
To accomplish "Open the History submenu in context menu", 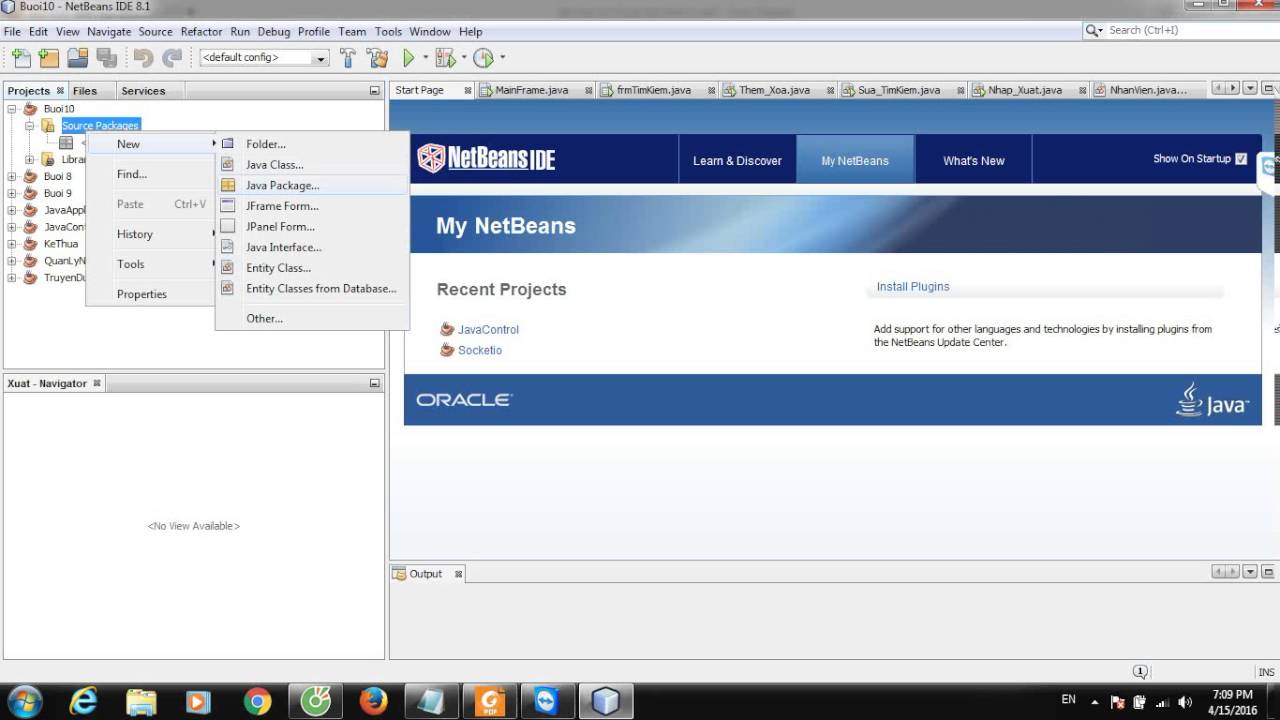I will click(x=151, y=234).
